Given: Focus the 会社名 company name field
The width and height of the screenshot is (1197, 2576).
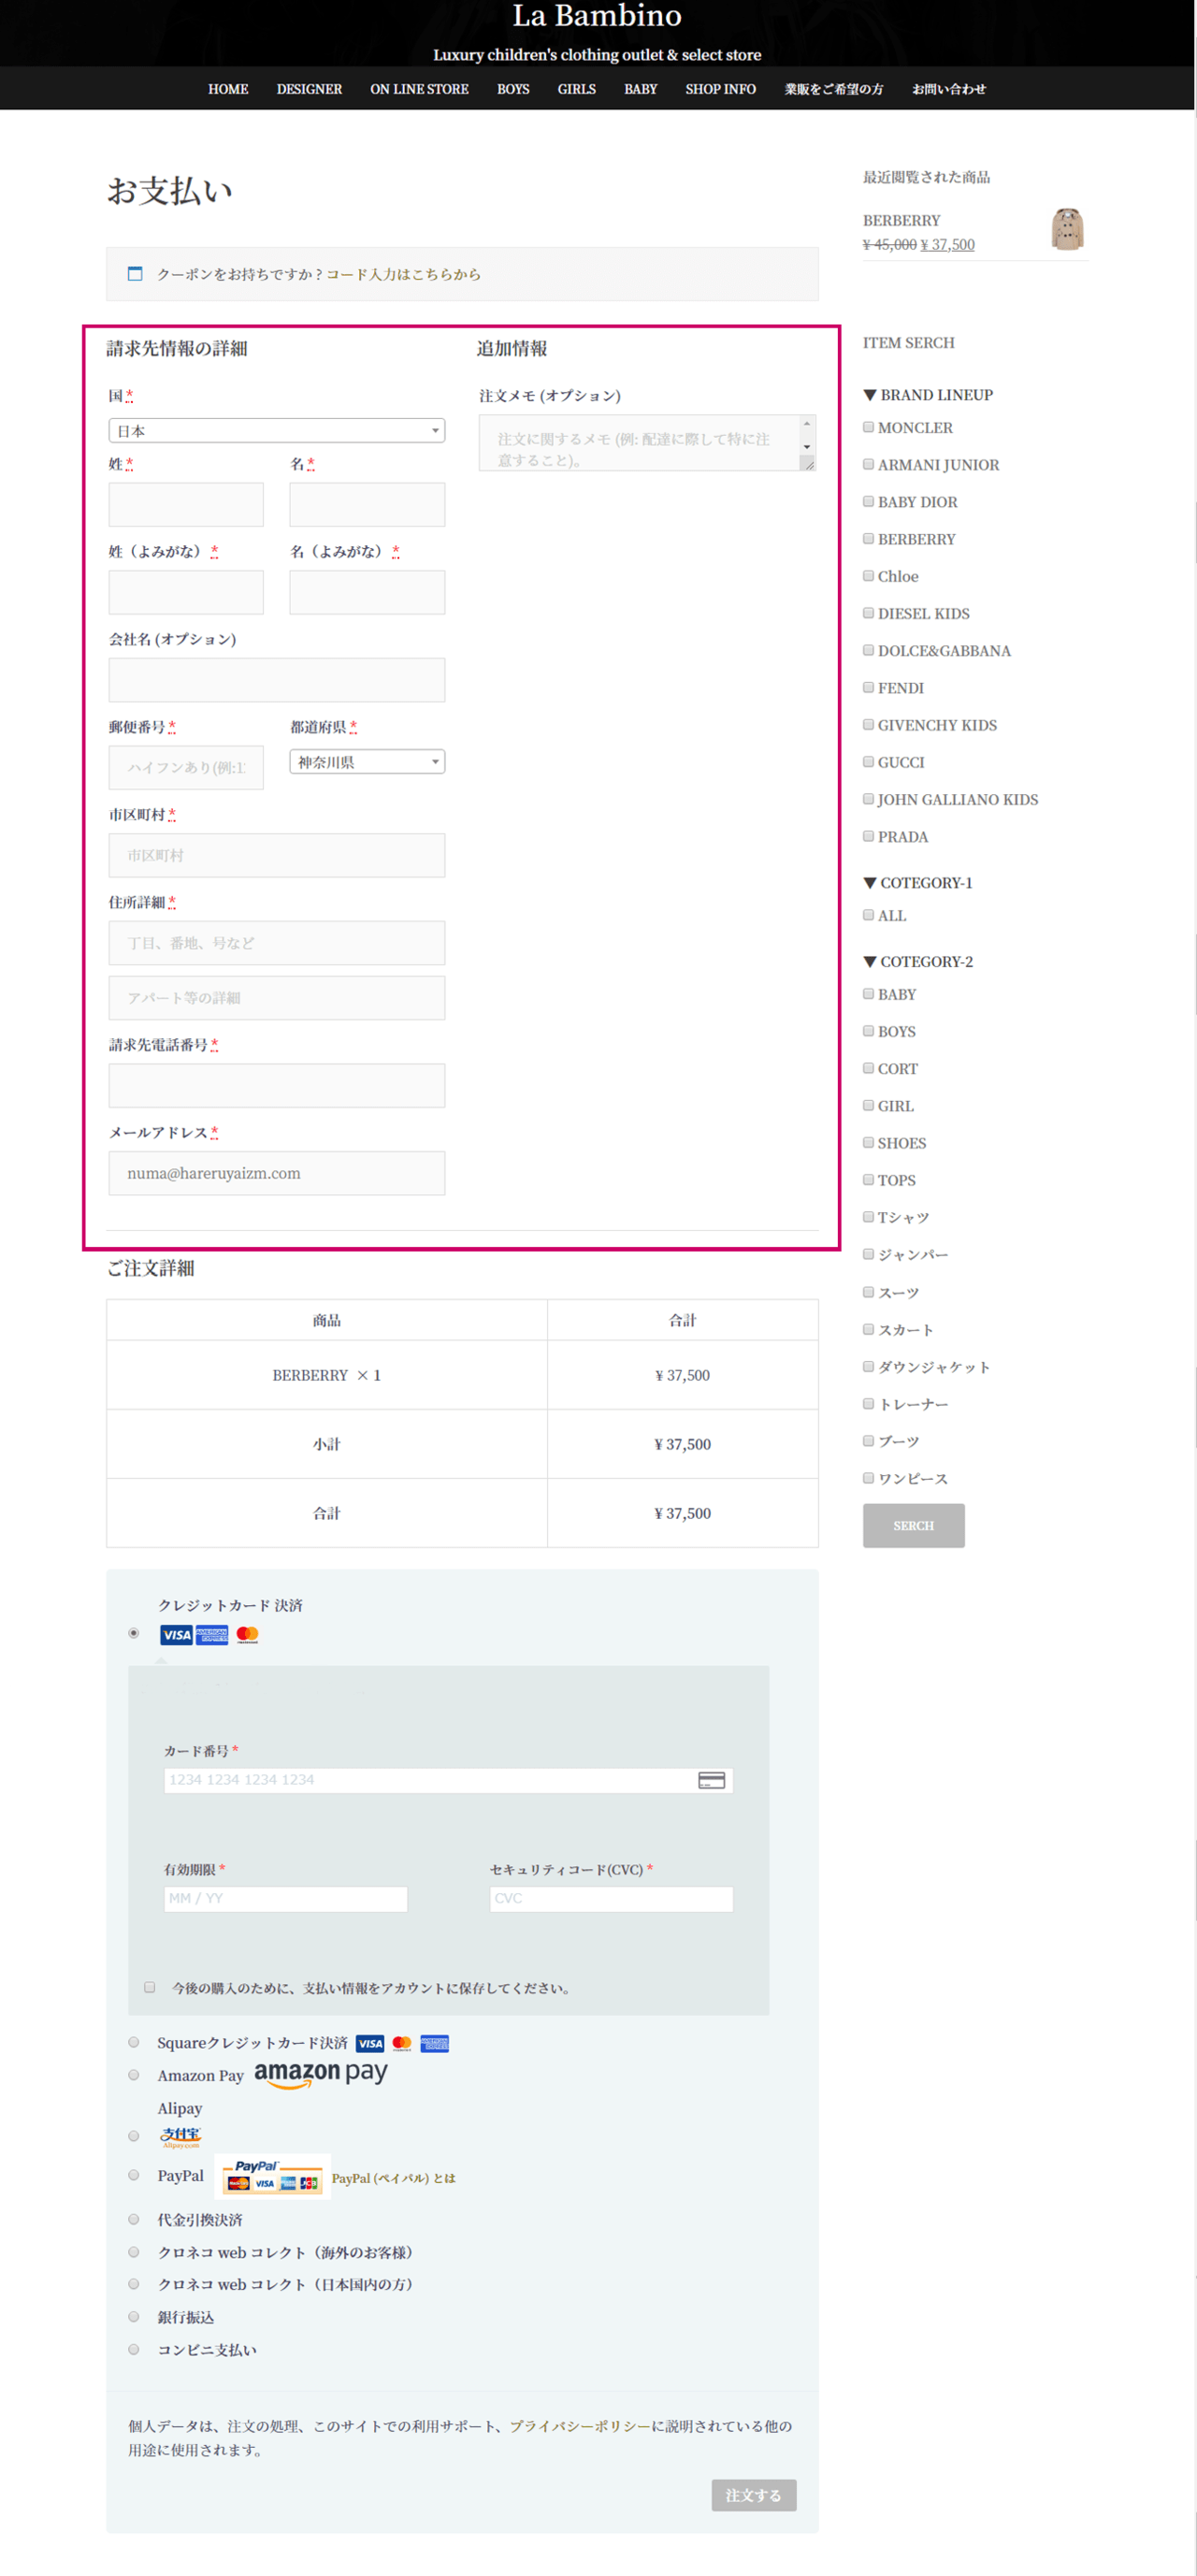Looking at the screenshot, I should pyautogui.click(x=277, y=680).
